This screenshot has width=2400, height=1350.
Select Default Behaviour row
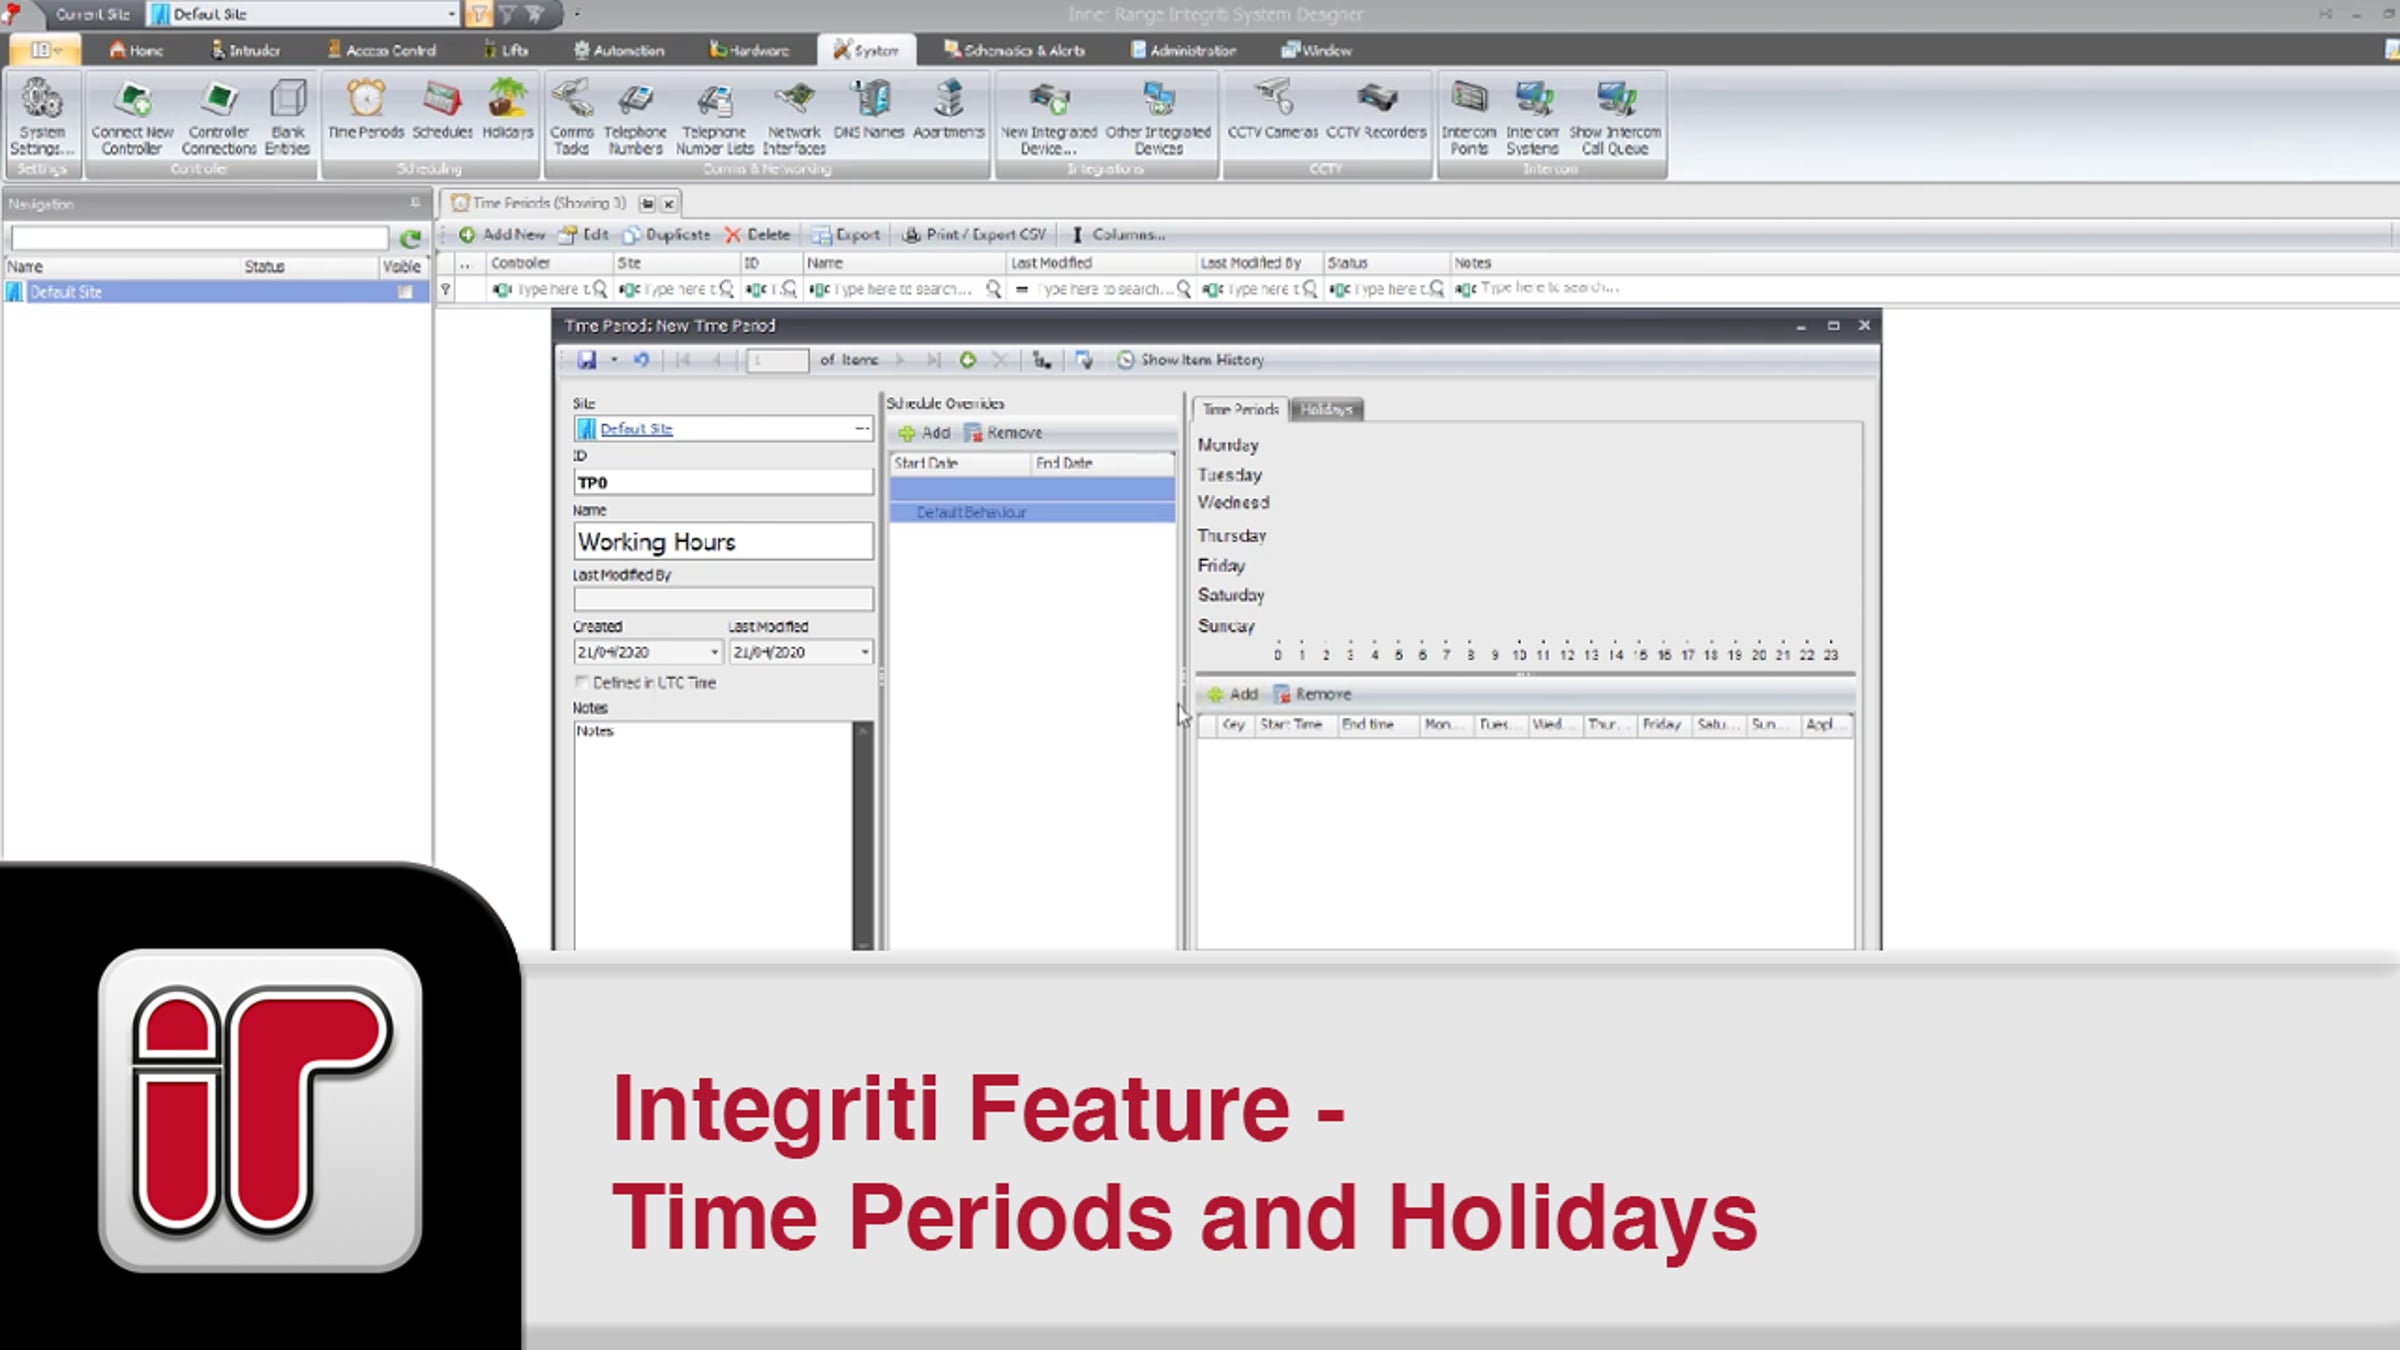click(x=1032, y=512)
